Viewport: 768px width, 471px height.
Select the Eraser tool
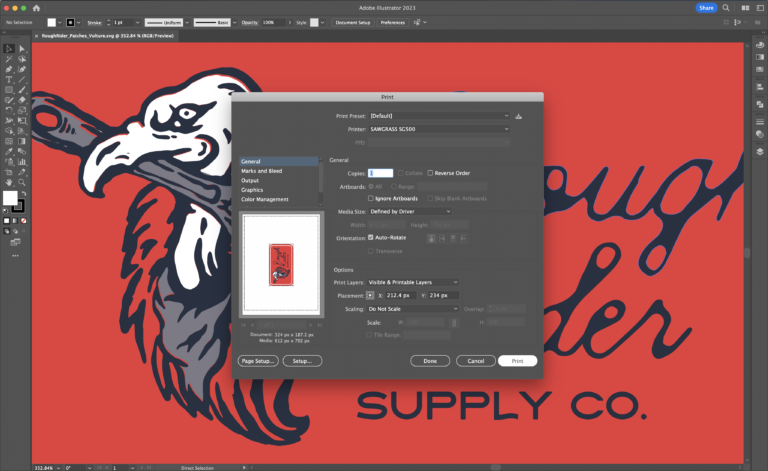coord(22,100)
